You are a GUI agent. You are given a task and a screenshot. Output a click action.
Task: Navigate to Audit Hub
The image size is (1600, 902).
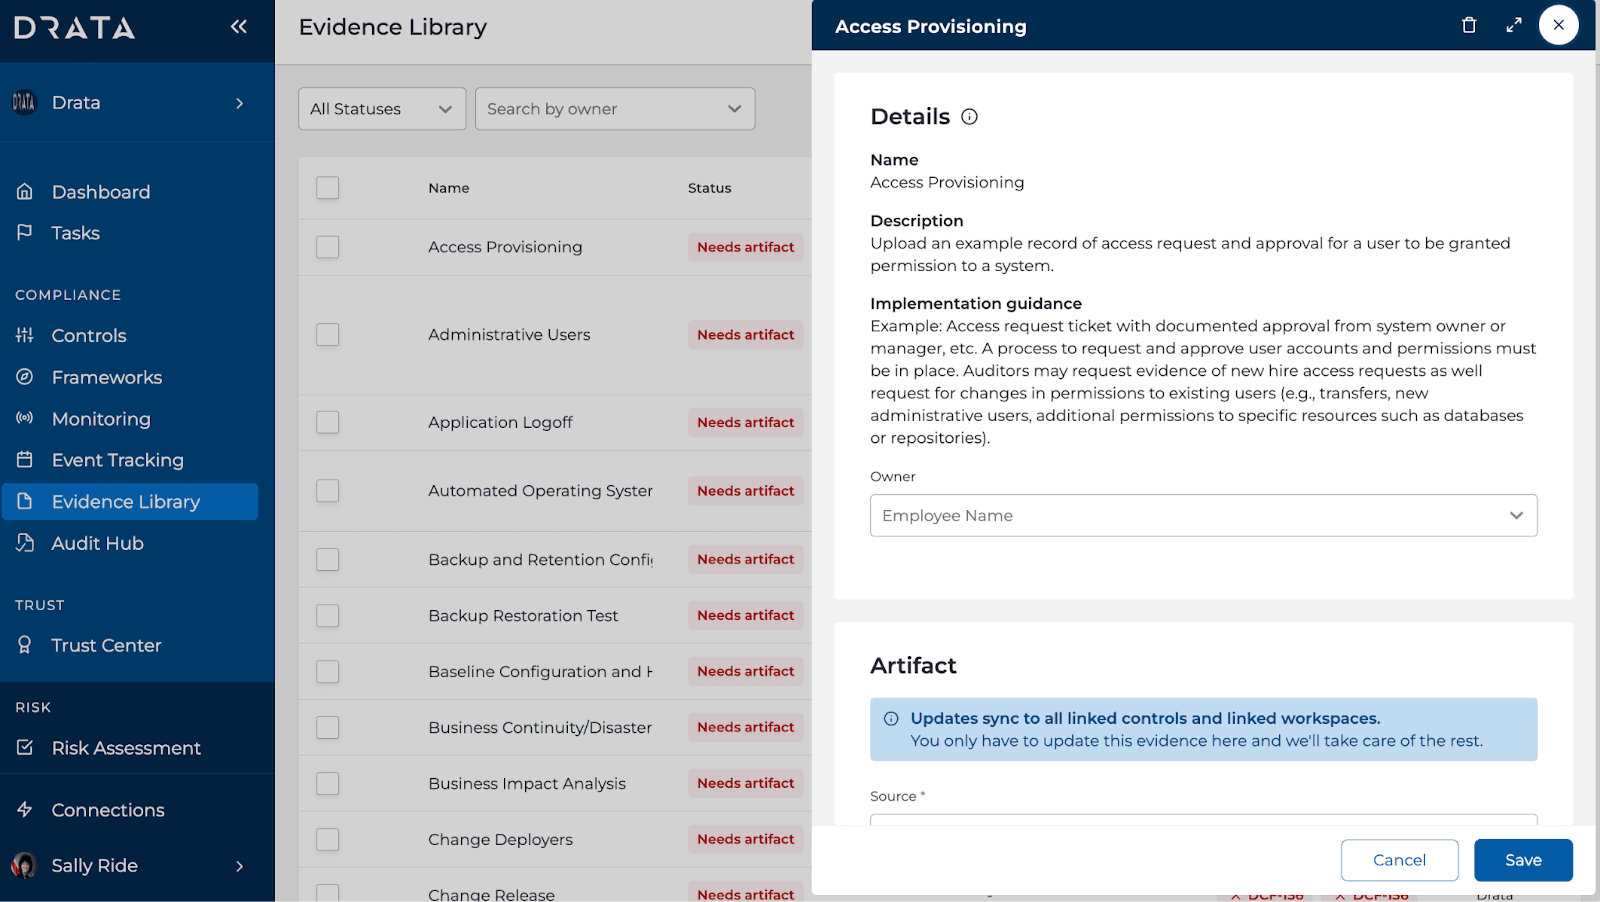coord(97,543)
